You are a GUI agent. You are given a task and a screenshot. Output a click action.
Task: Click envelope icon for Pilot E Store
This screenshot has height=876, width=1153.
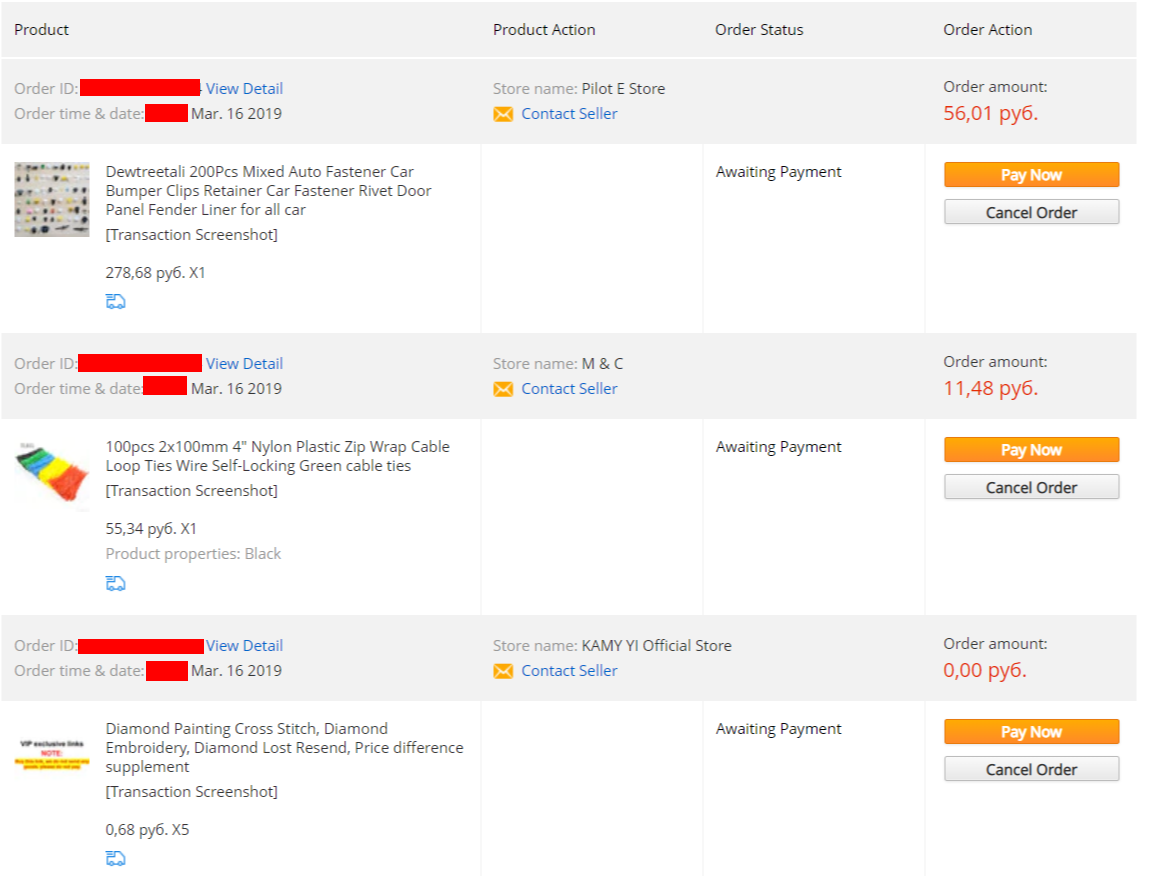503,114
